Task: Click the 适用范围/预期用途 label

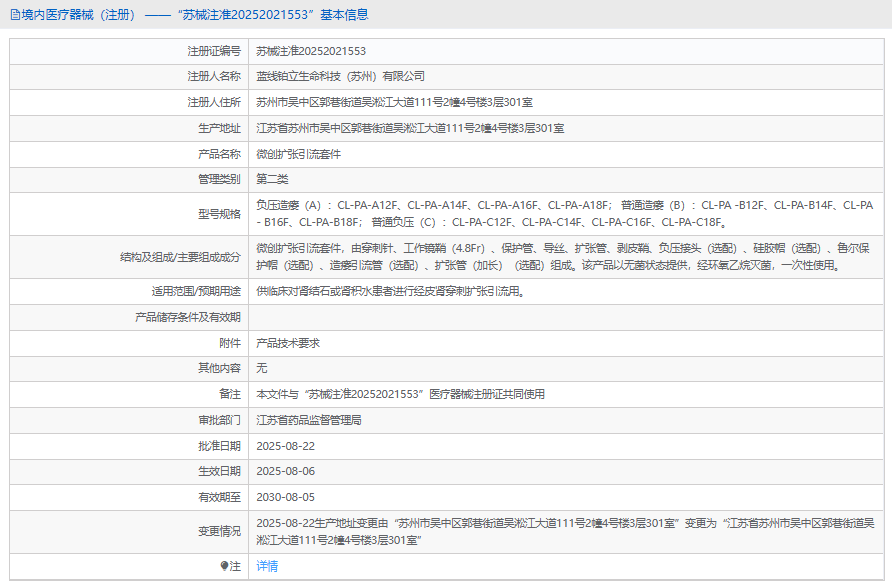Action: point(196,291)
